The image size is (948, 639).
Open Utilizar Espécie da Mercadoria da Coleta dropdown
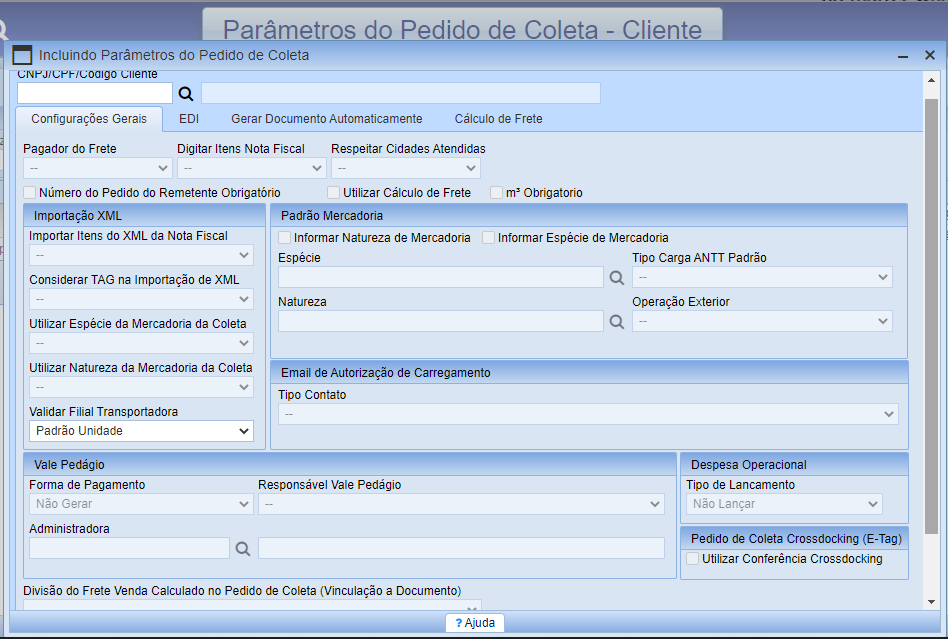(141, 343)
